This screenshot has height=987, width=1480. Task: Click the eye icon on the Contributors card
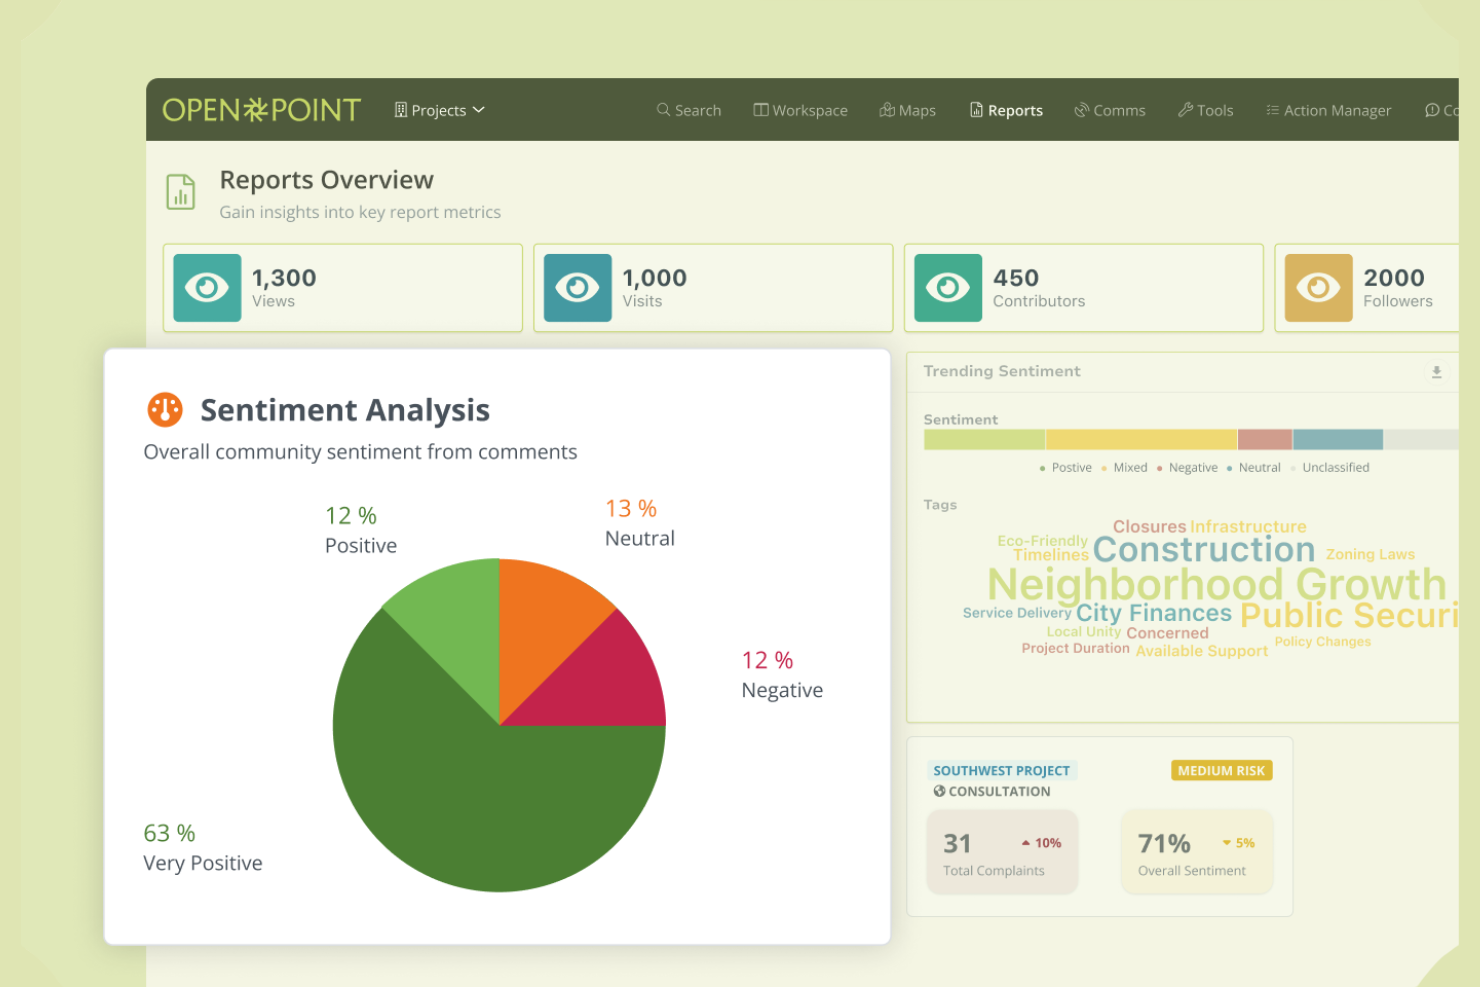[948, 288]
